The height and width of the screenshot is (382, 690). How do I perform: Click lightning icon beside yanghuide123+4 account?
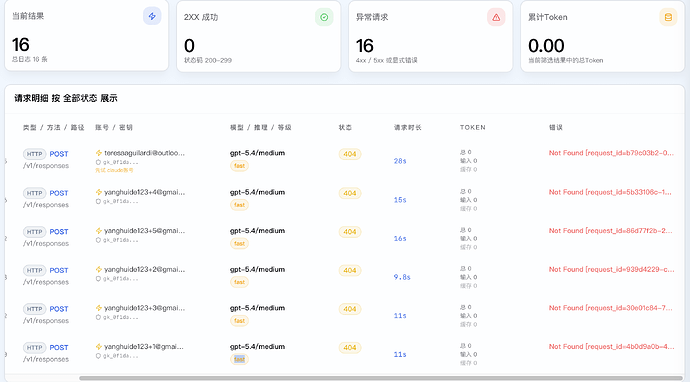coord(99,192)
